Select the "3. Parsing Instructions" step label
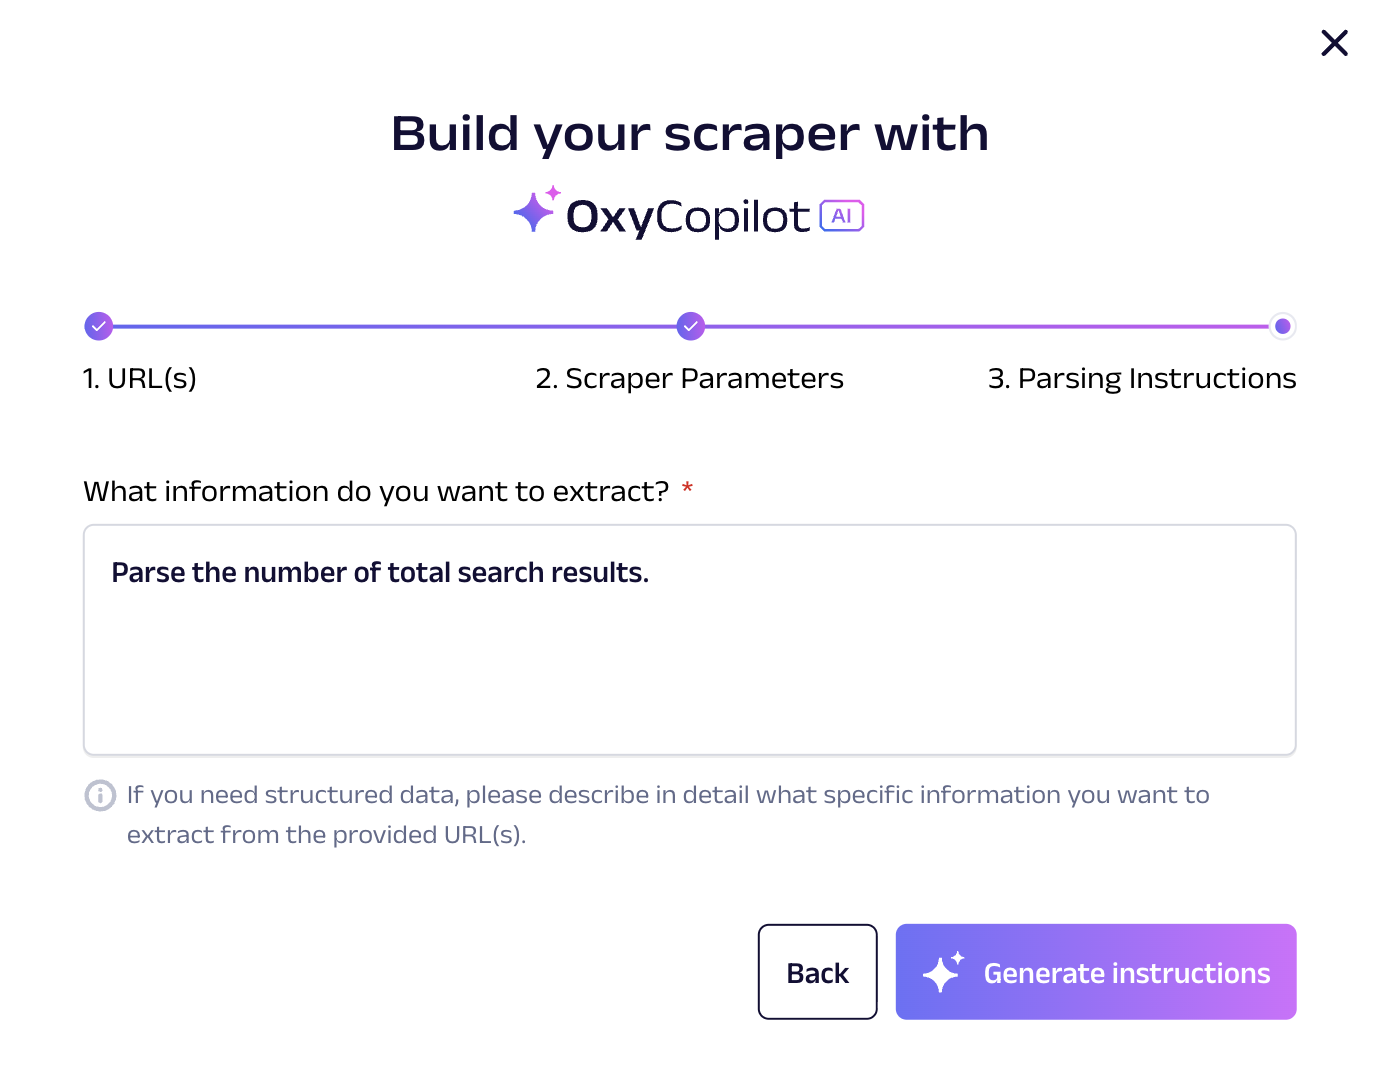Image resolution: width=1378 pixels, height=1082 pixels. click(1141, 379)
